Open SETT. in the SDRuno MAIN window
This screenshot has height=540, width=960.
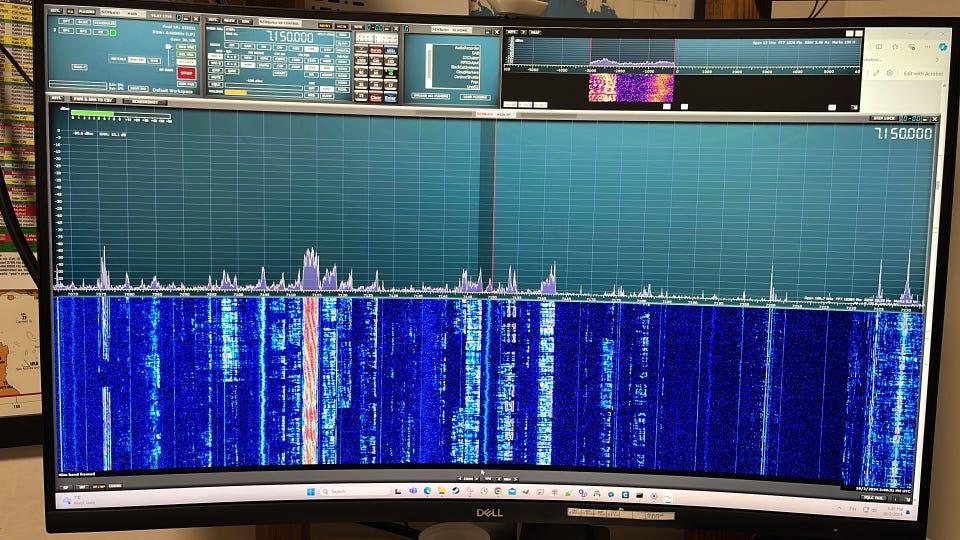pos(55,10)
